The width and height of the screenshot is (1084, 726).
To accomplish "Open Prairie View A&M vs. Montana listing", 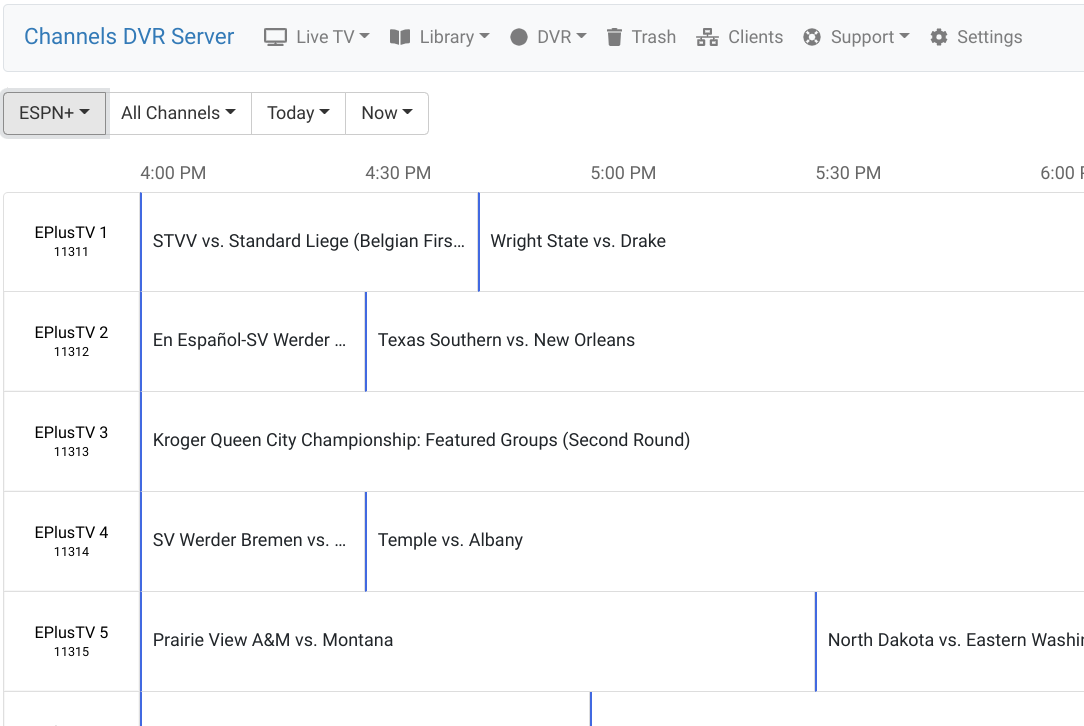I will tap(273, 640).
